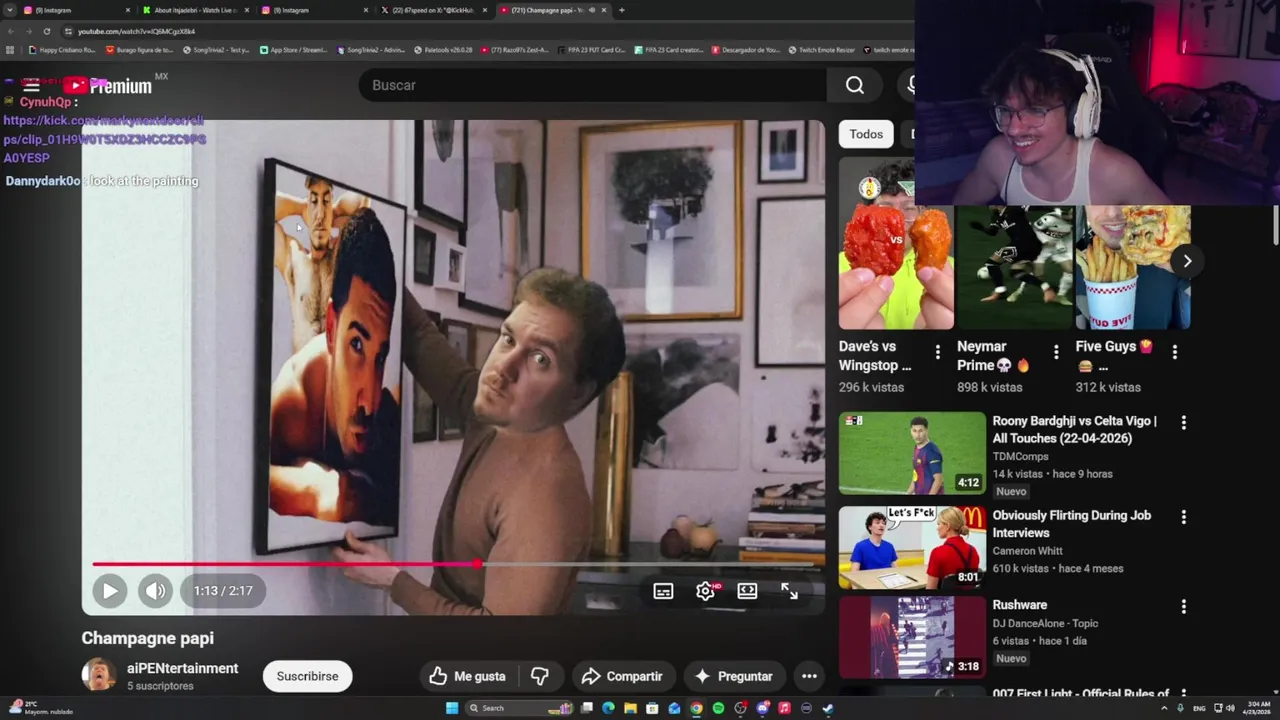Open the FIFA 23 Card creator bookmark
Screen dimensions: 1280x720
[671, 49]
